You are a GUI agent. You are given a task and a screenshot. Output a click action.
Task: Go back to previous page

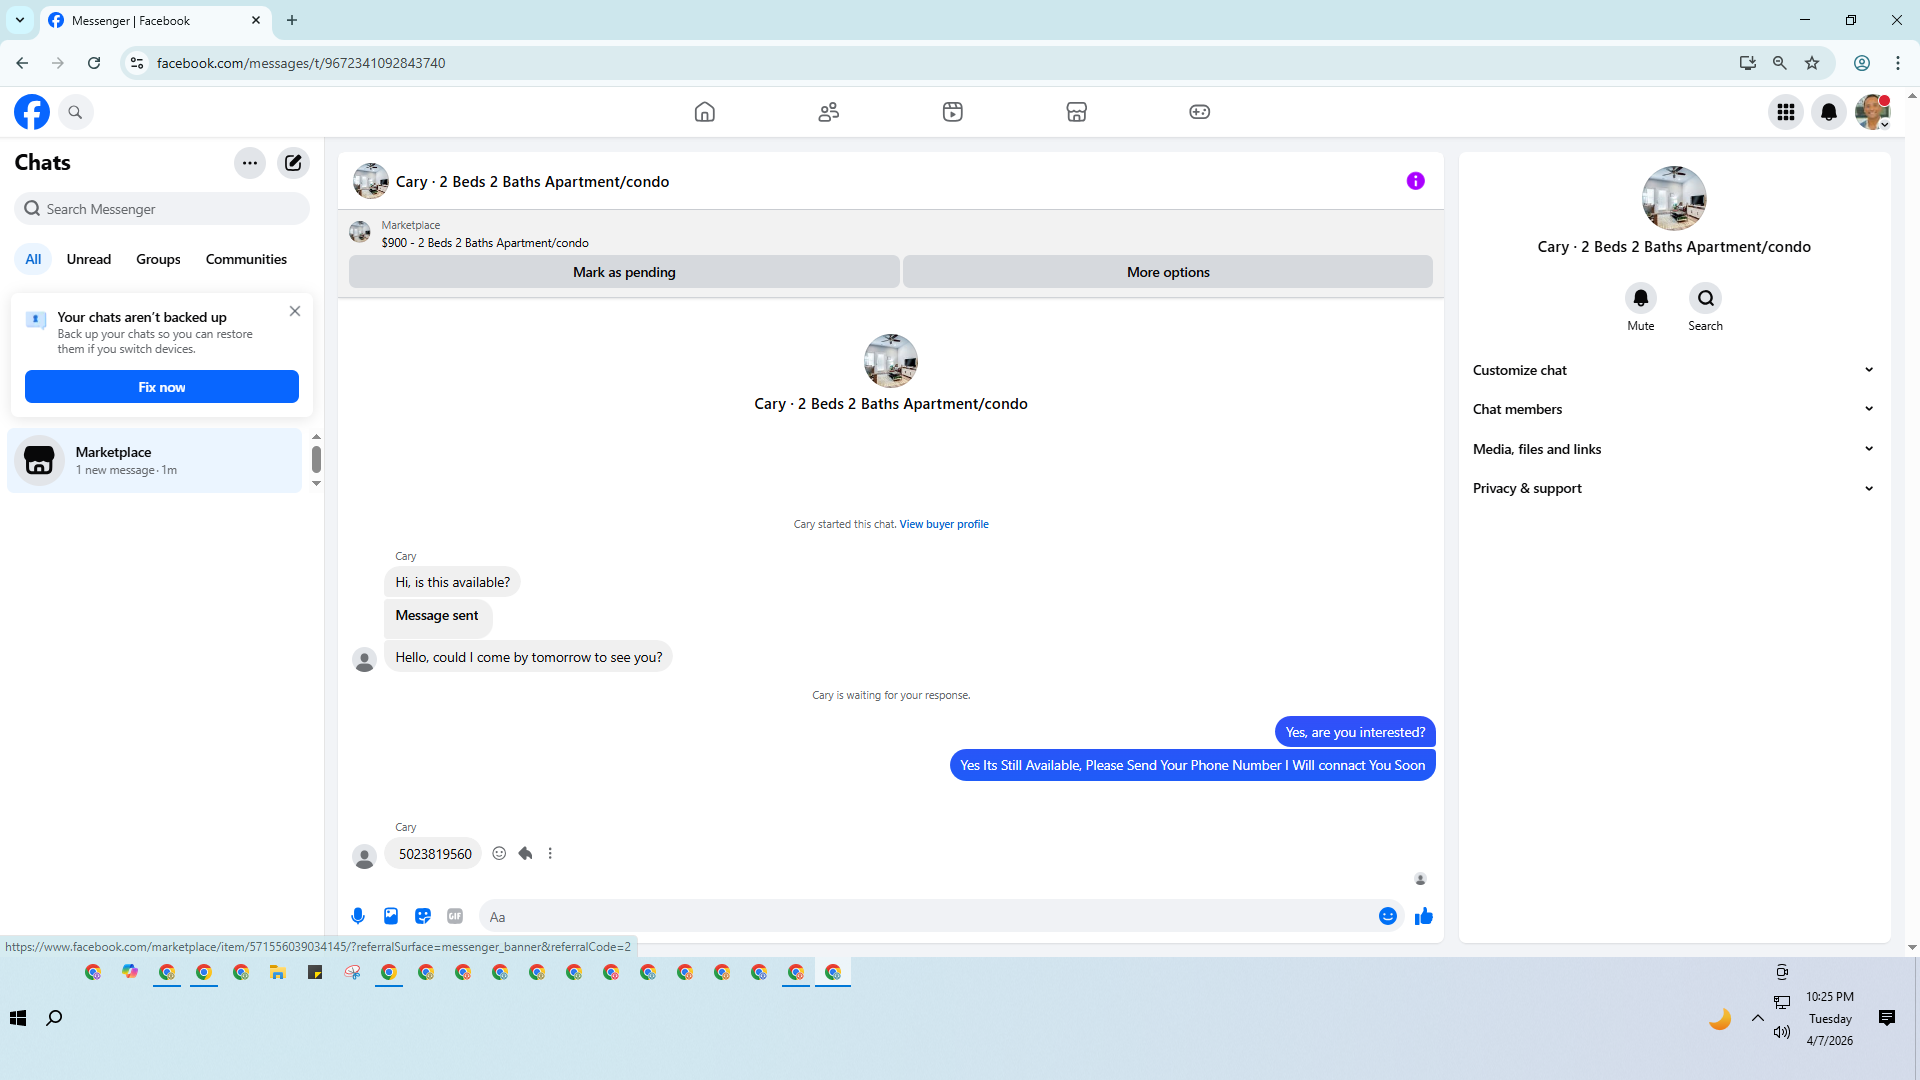click(22, 63)
